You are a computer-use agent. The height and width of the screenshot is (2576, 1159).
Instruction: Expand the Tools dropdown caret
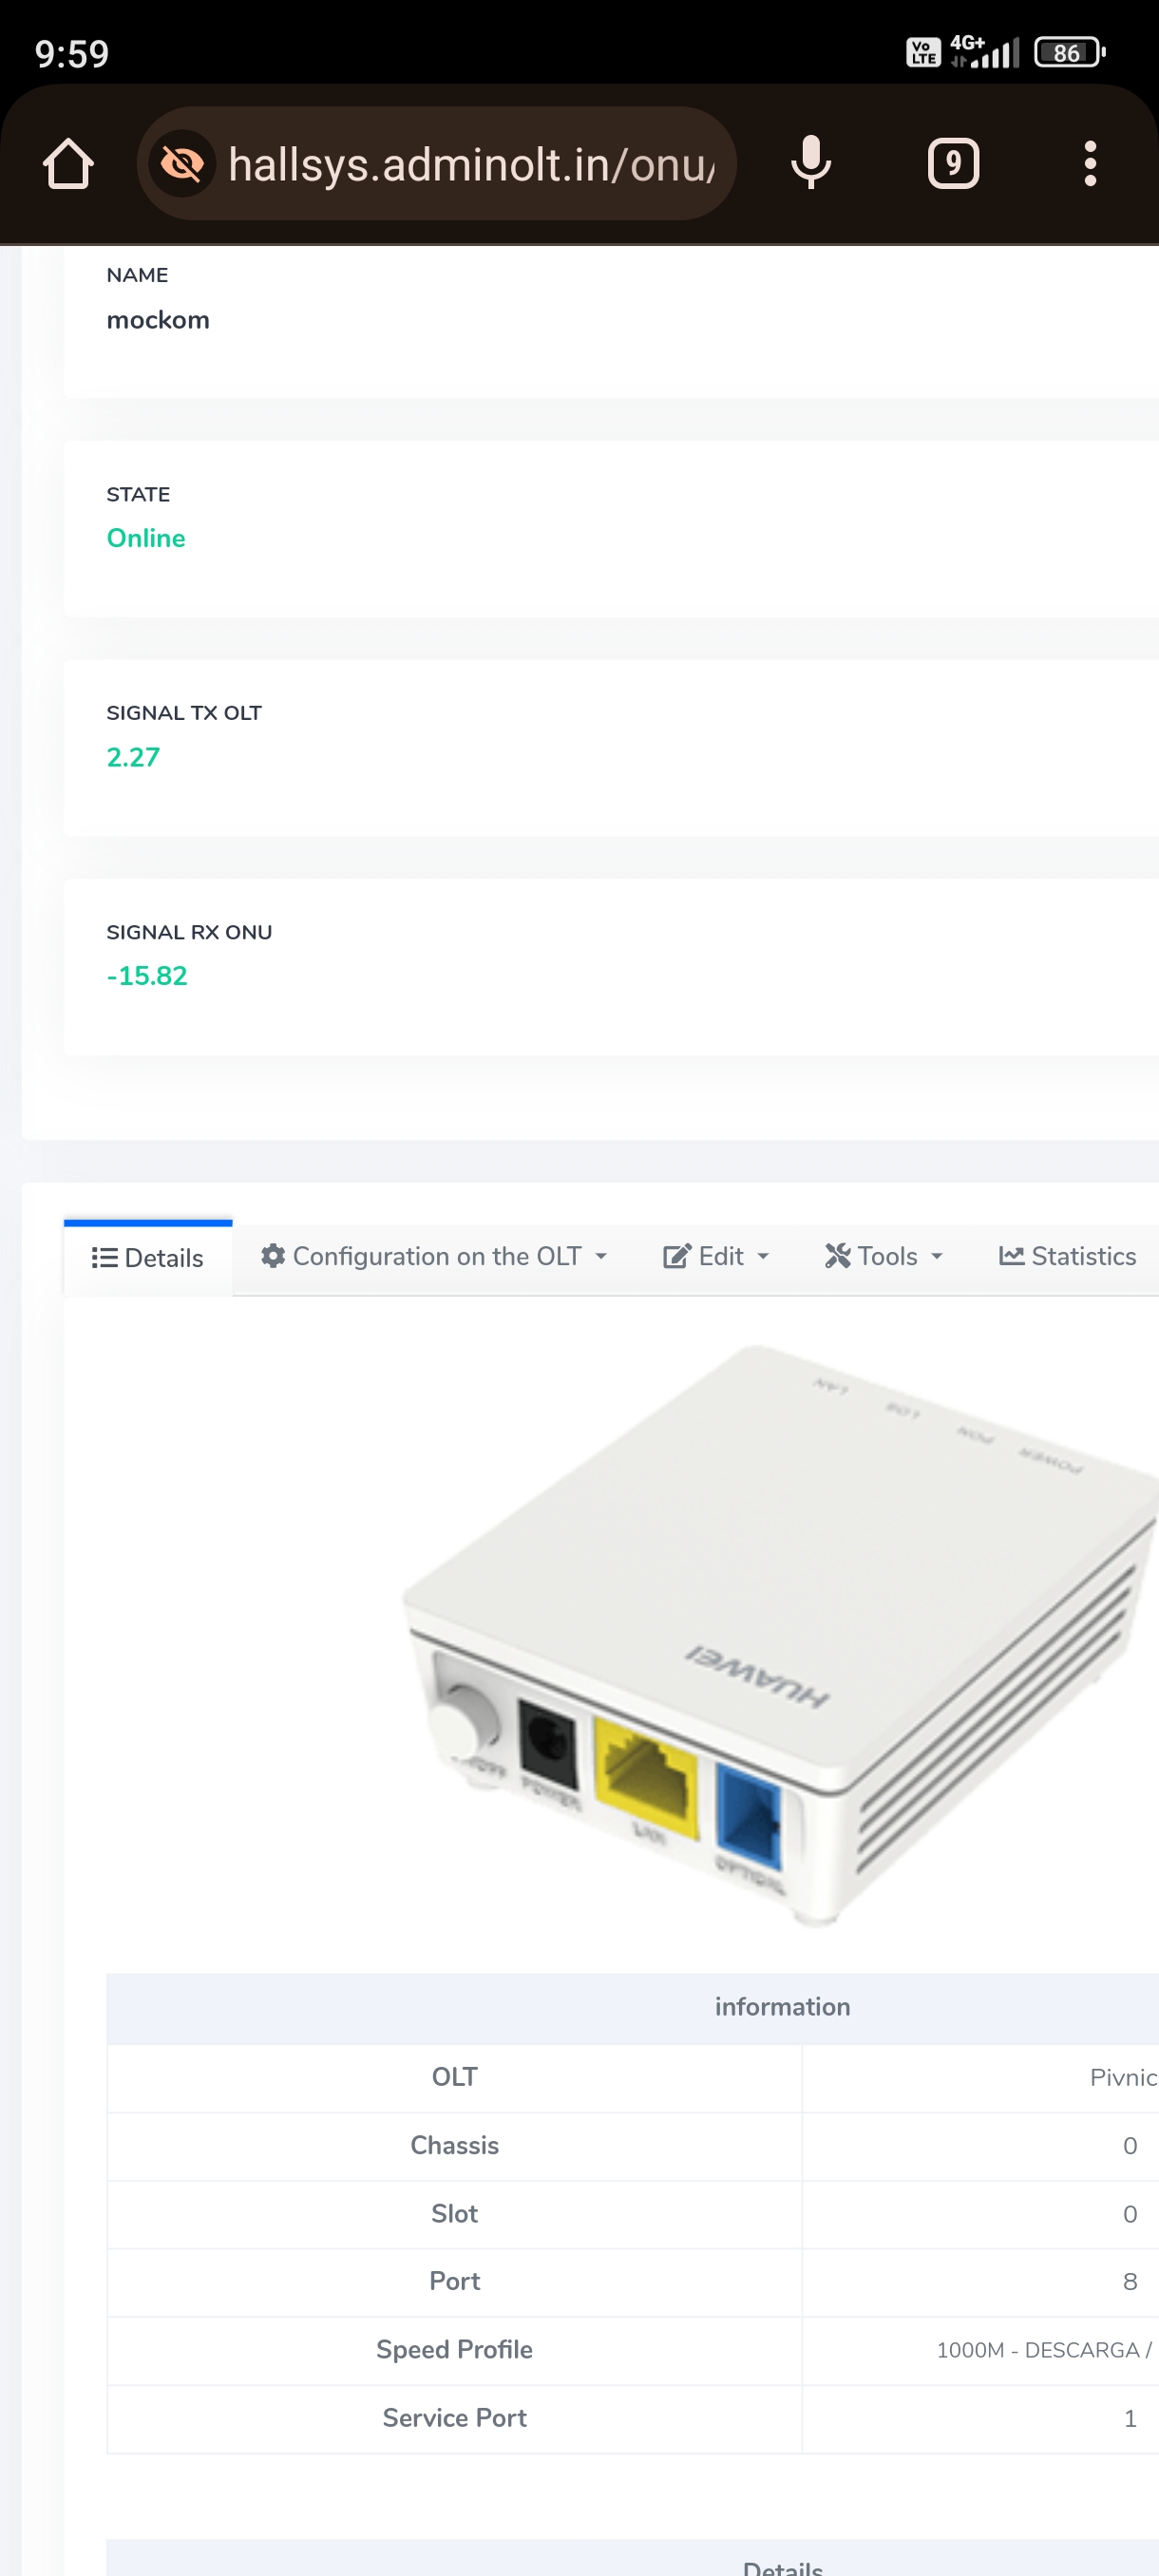pyautogui.click(x=937, y=1257)
